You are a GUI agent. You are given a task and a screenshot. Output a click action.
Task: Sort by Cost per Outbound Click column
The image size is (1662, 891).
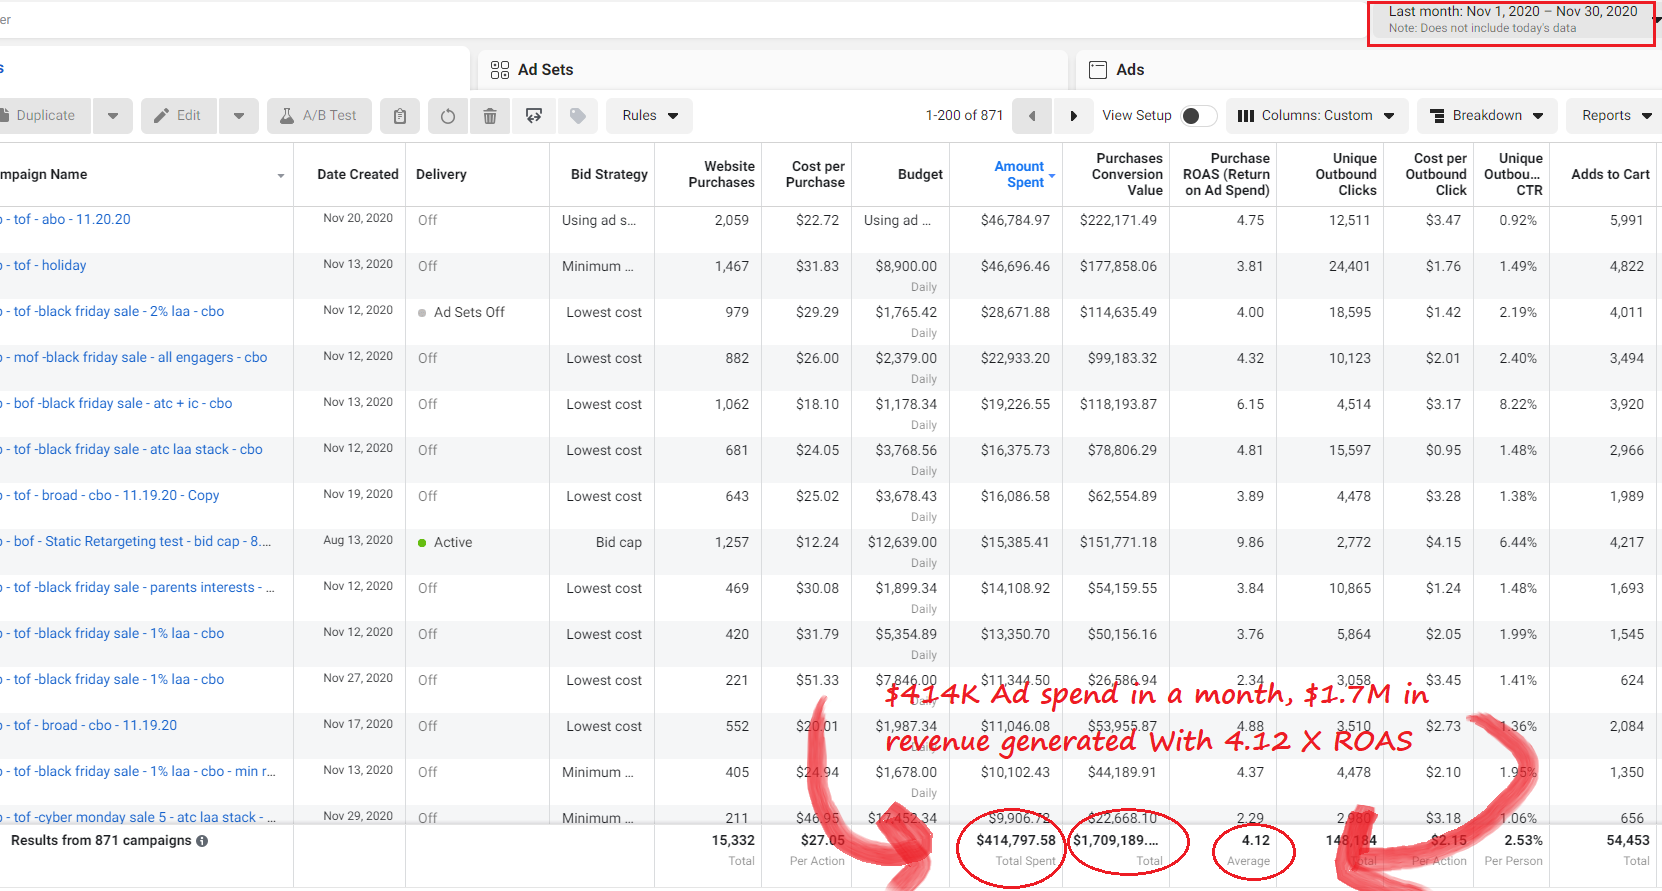coord(1436,174)
